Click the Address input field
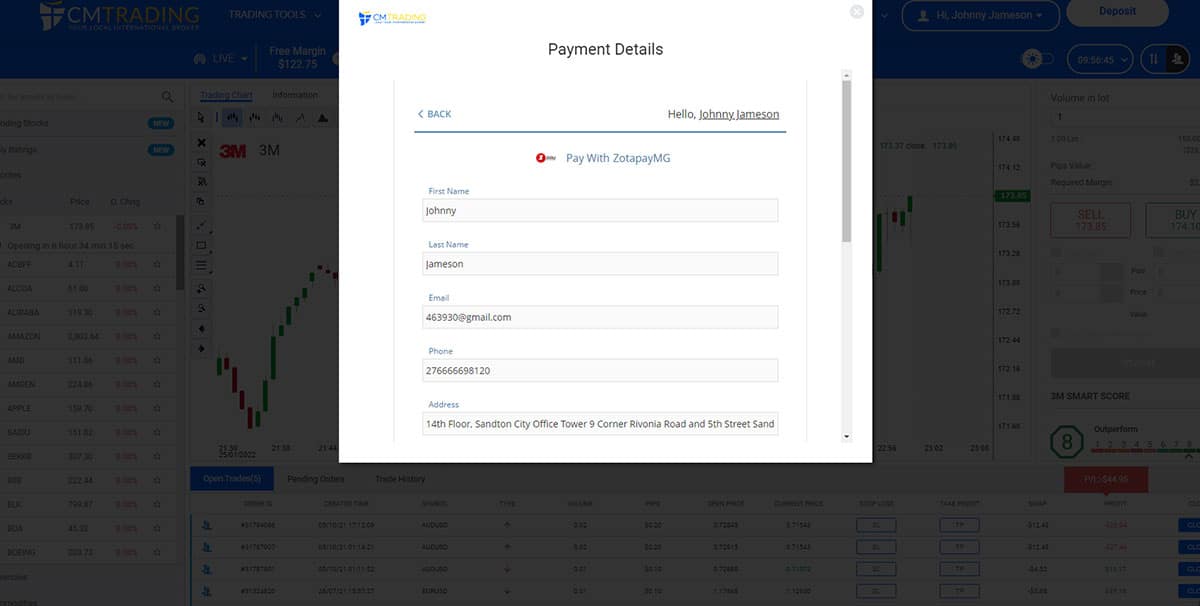Screen dimensions: 1200x606 coord(600,424)
